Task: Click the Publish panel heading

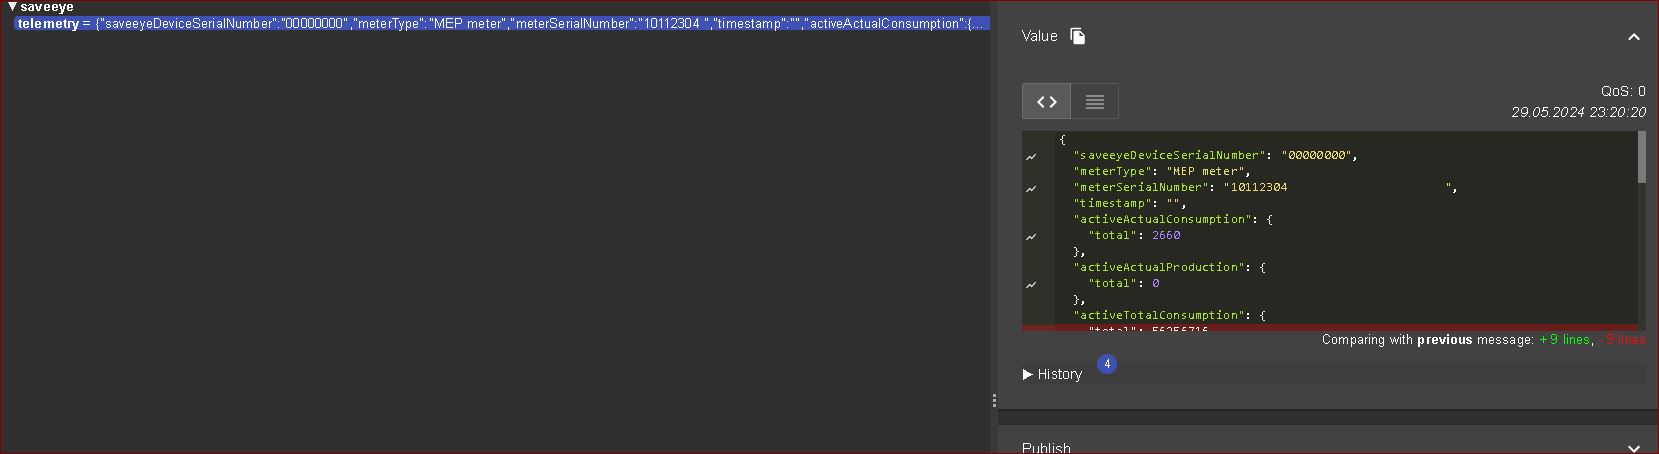Action: (1046, 447)
